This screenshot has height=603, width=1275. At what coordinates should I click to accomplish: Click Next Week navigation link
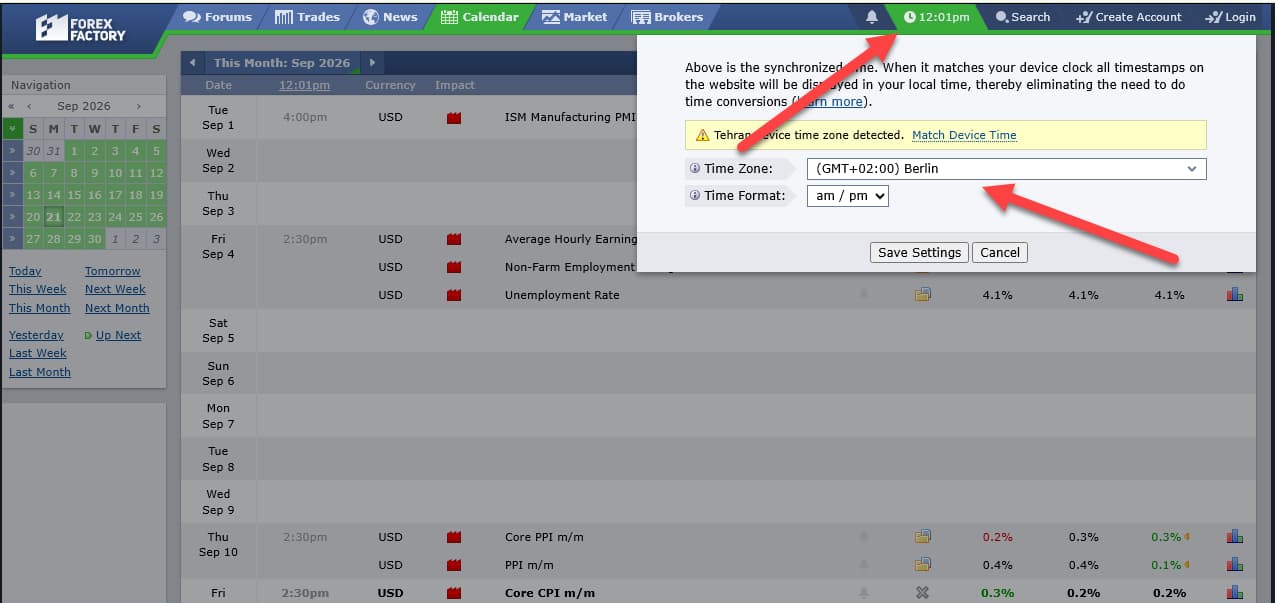[x=115, y=289]
